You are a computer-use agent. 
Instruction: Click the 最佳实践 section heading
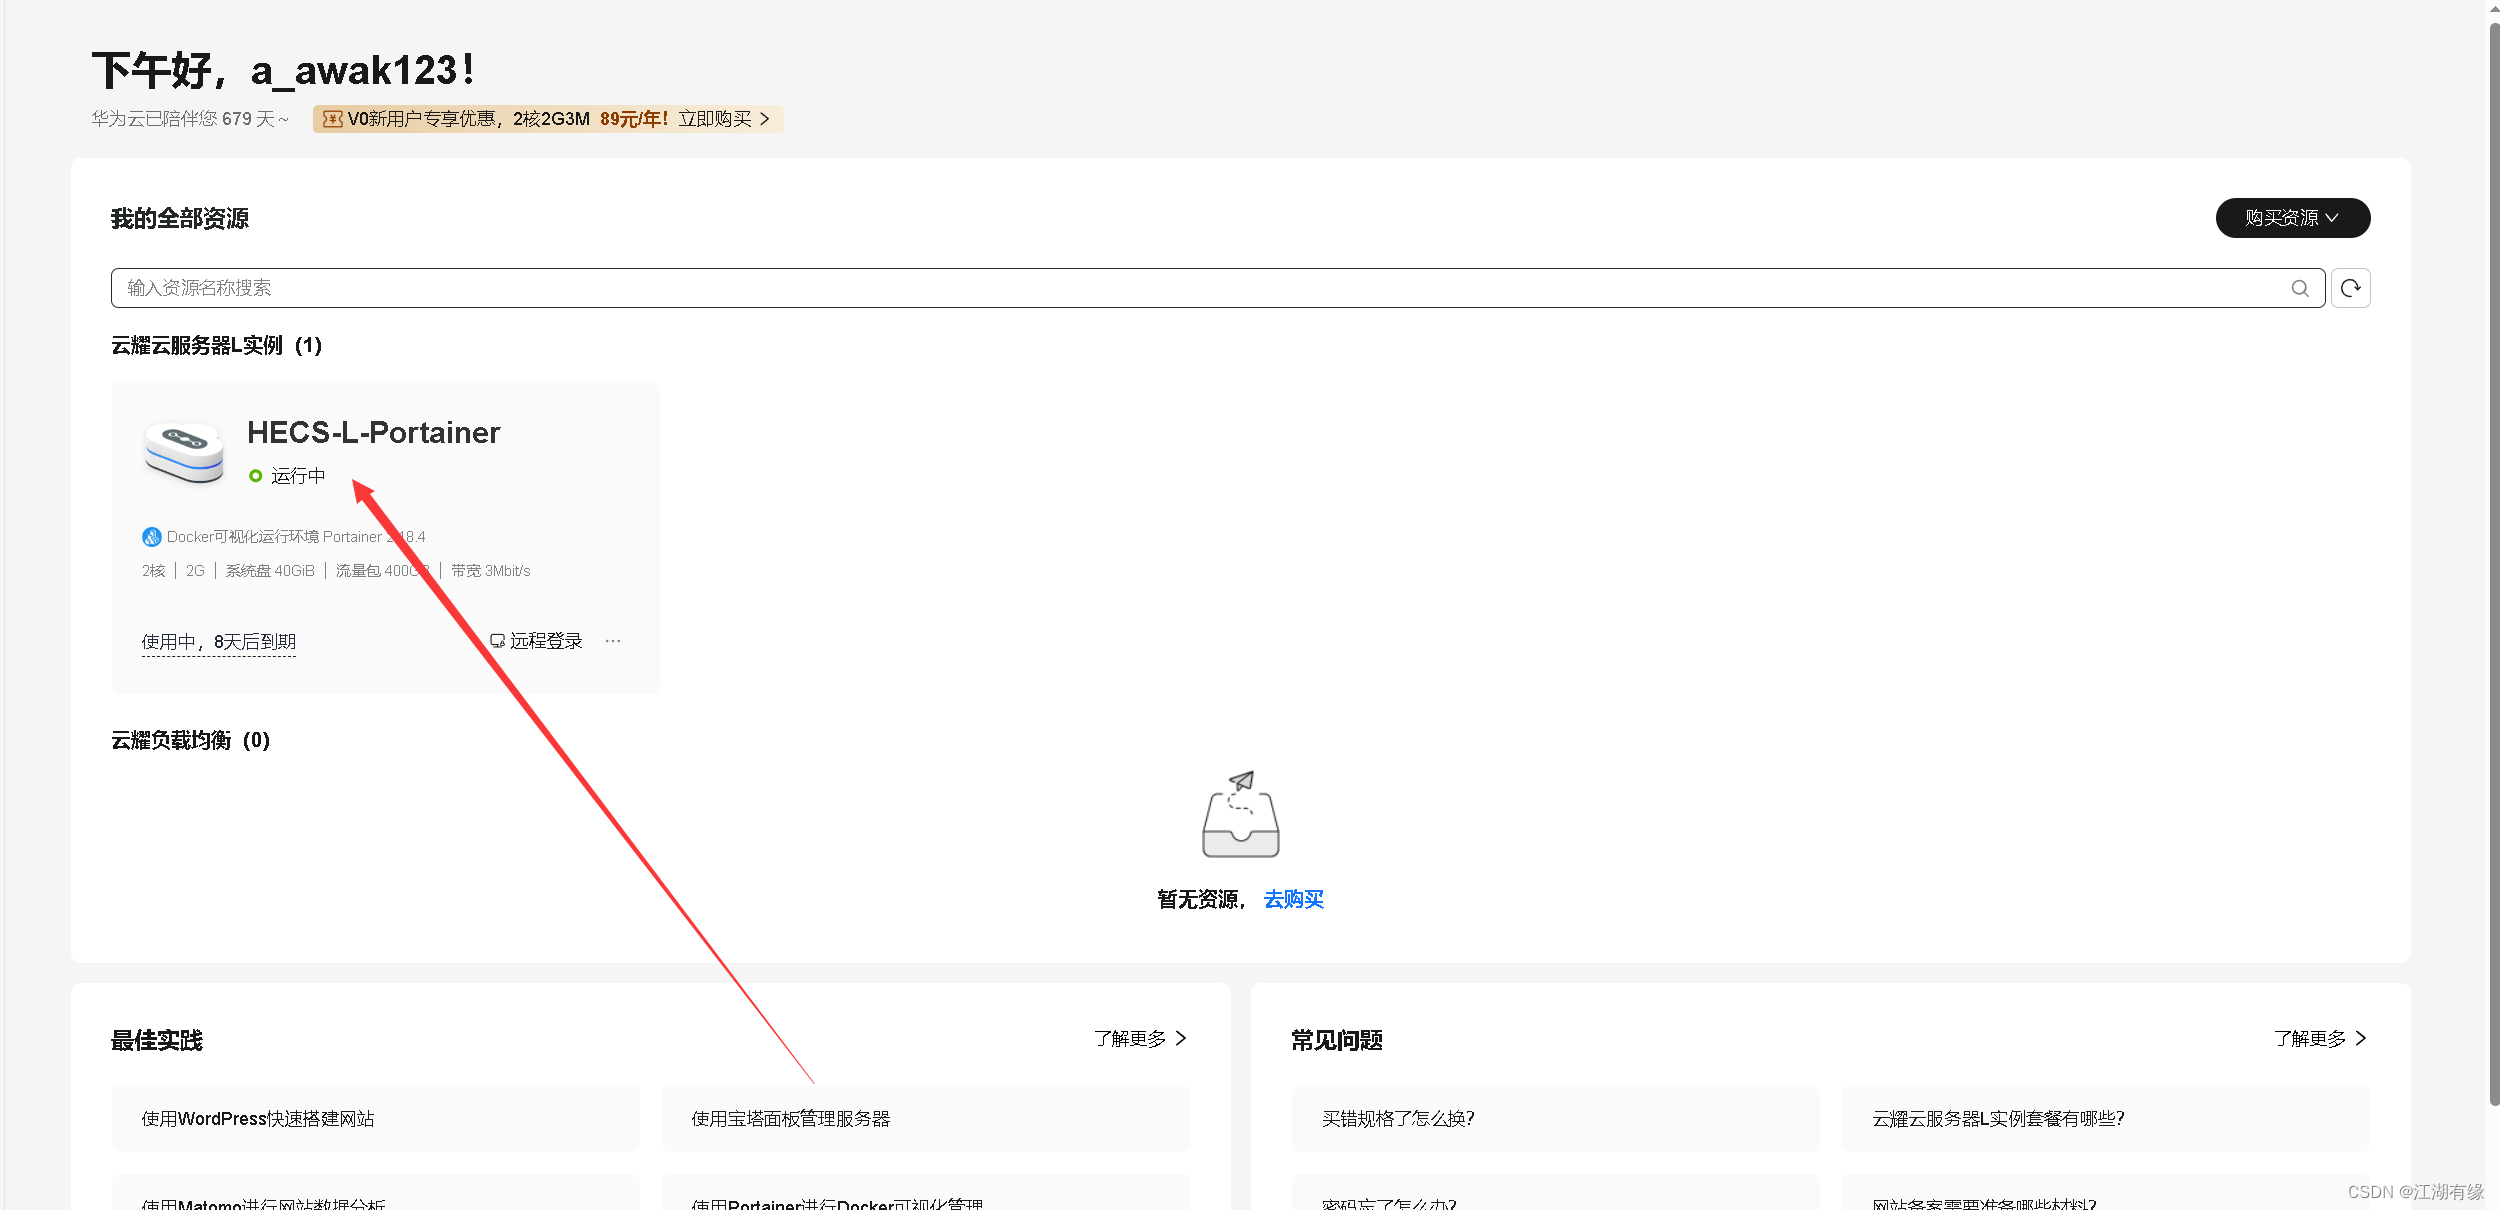pyautogui.click(x=157, y=1041)
